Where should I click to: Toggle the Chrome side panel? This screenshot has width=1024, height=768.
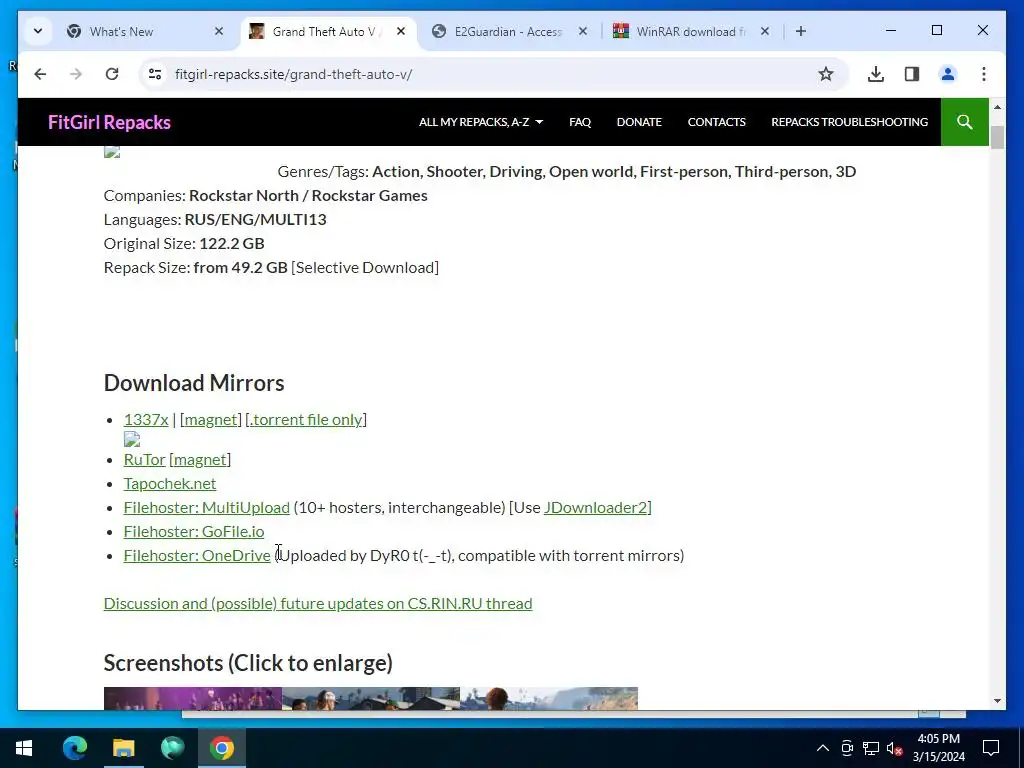(912, 74)
